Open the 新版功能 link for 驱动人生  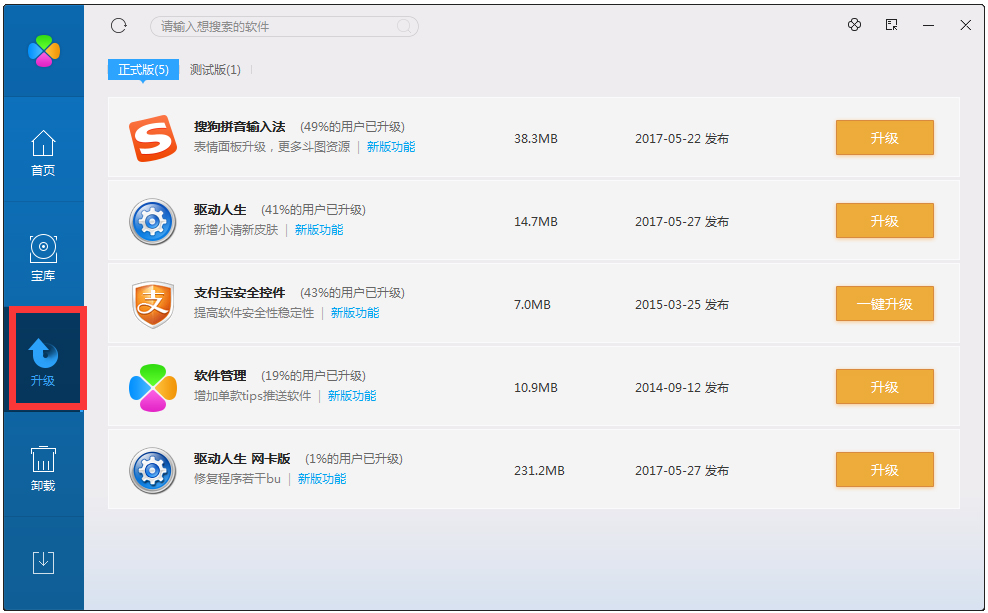[x=320, y=229]
